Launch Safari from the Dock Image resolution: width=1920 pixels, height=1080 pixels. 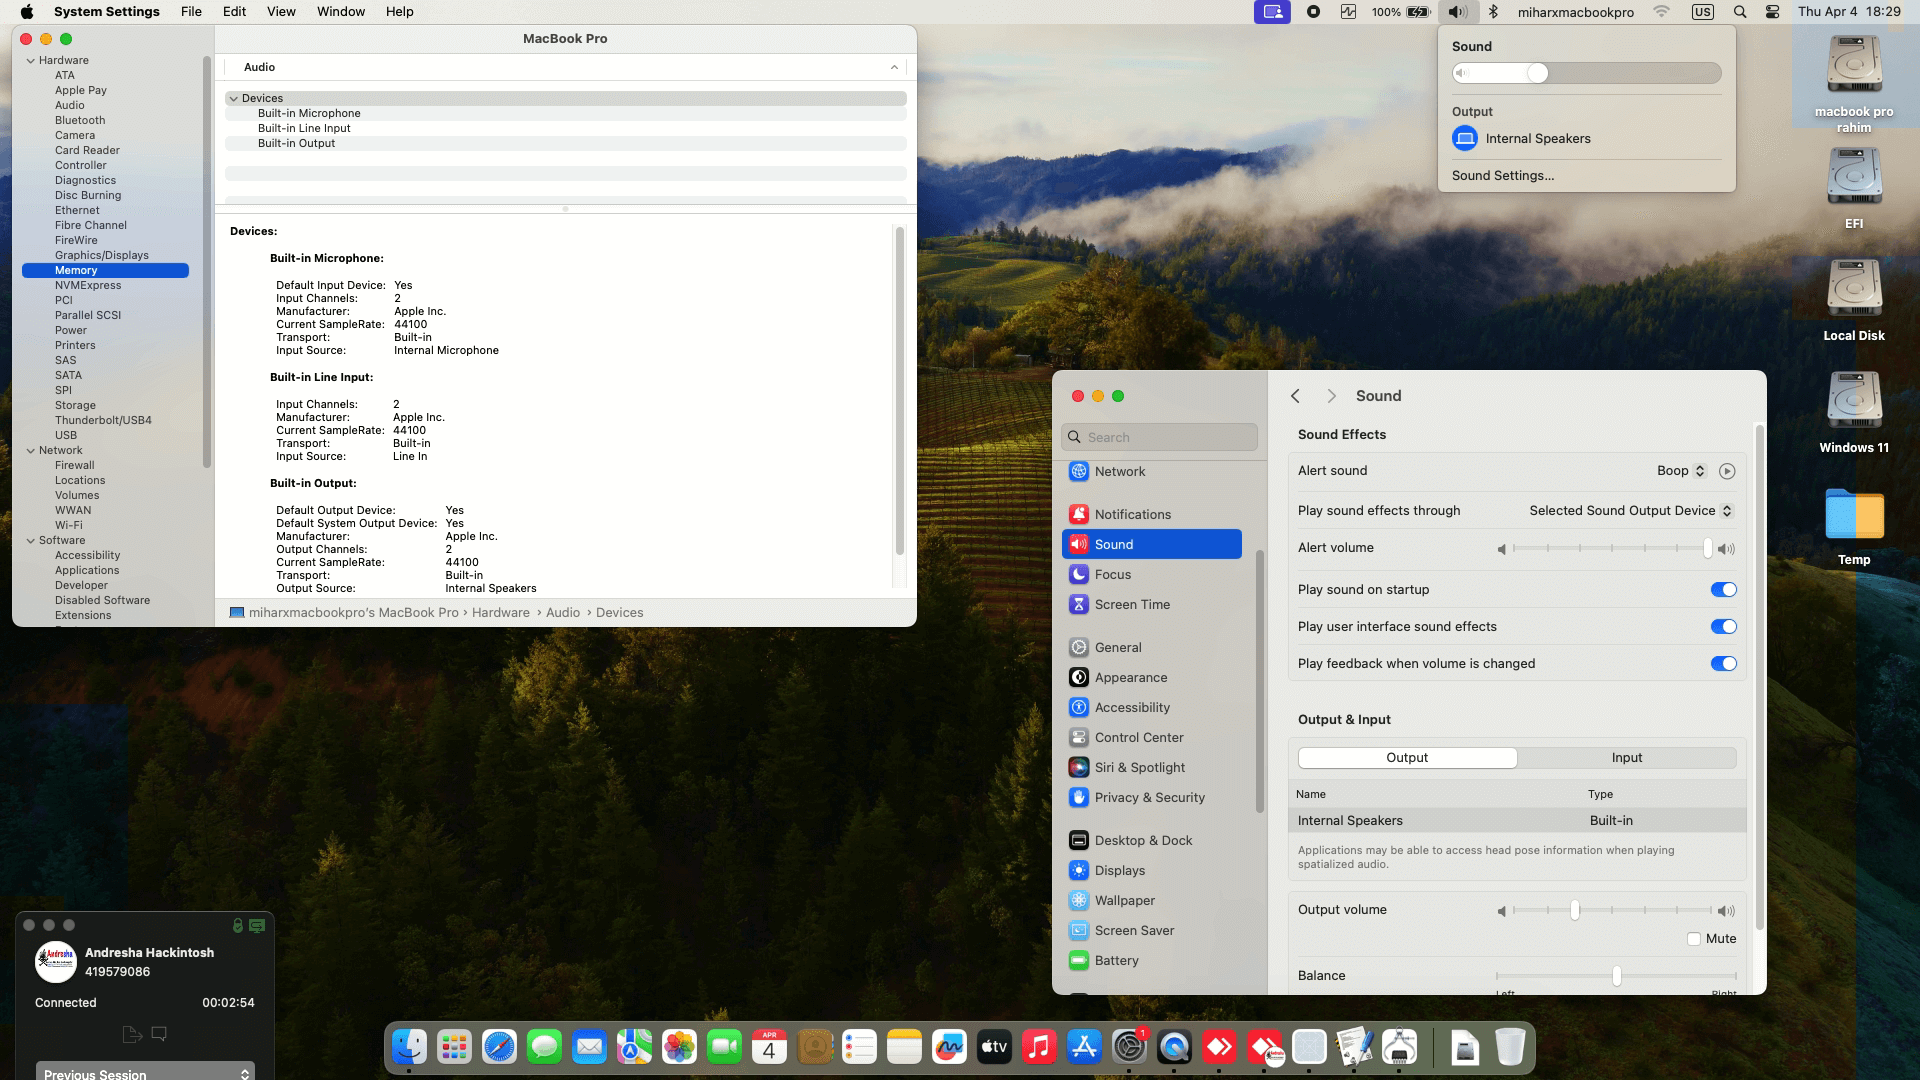[499, 1047]
